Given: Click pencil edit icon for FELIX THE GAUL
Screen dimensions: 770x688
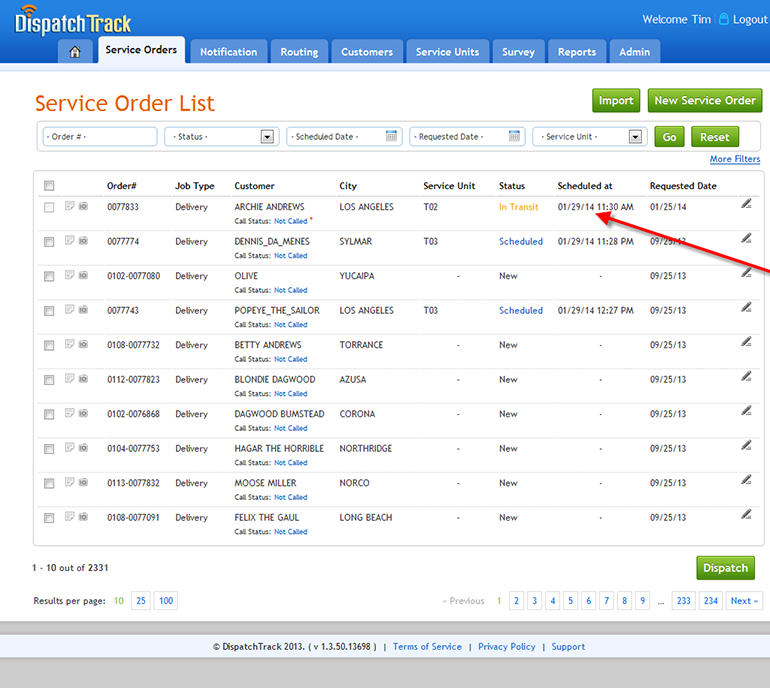Looking at the screenshot, I should [746, 515].
